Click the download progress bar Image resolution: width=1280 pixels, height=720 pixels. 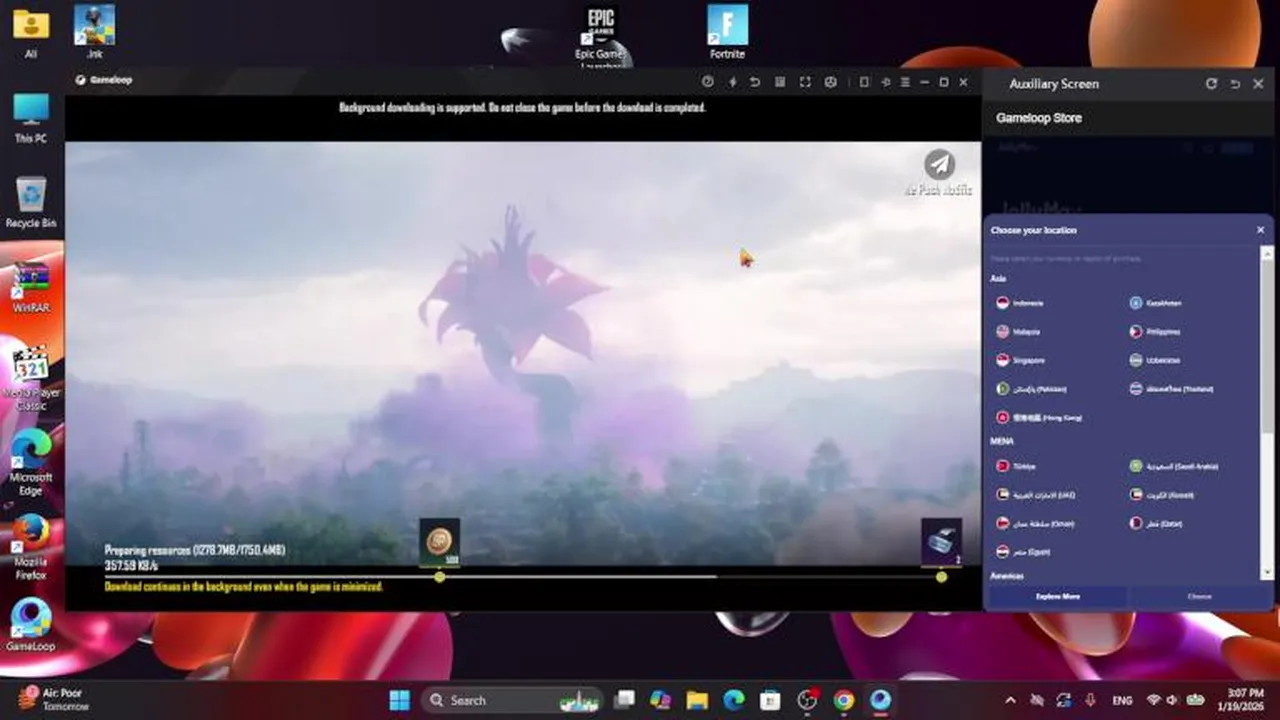pos(523,577)
